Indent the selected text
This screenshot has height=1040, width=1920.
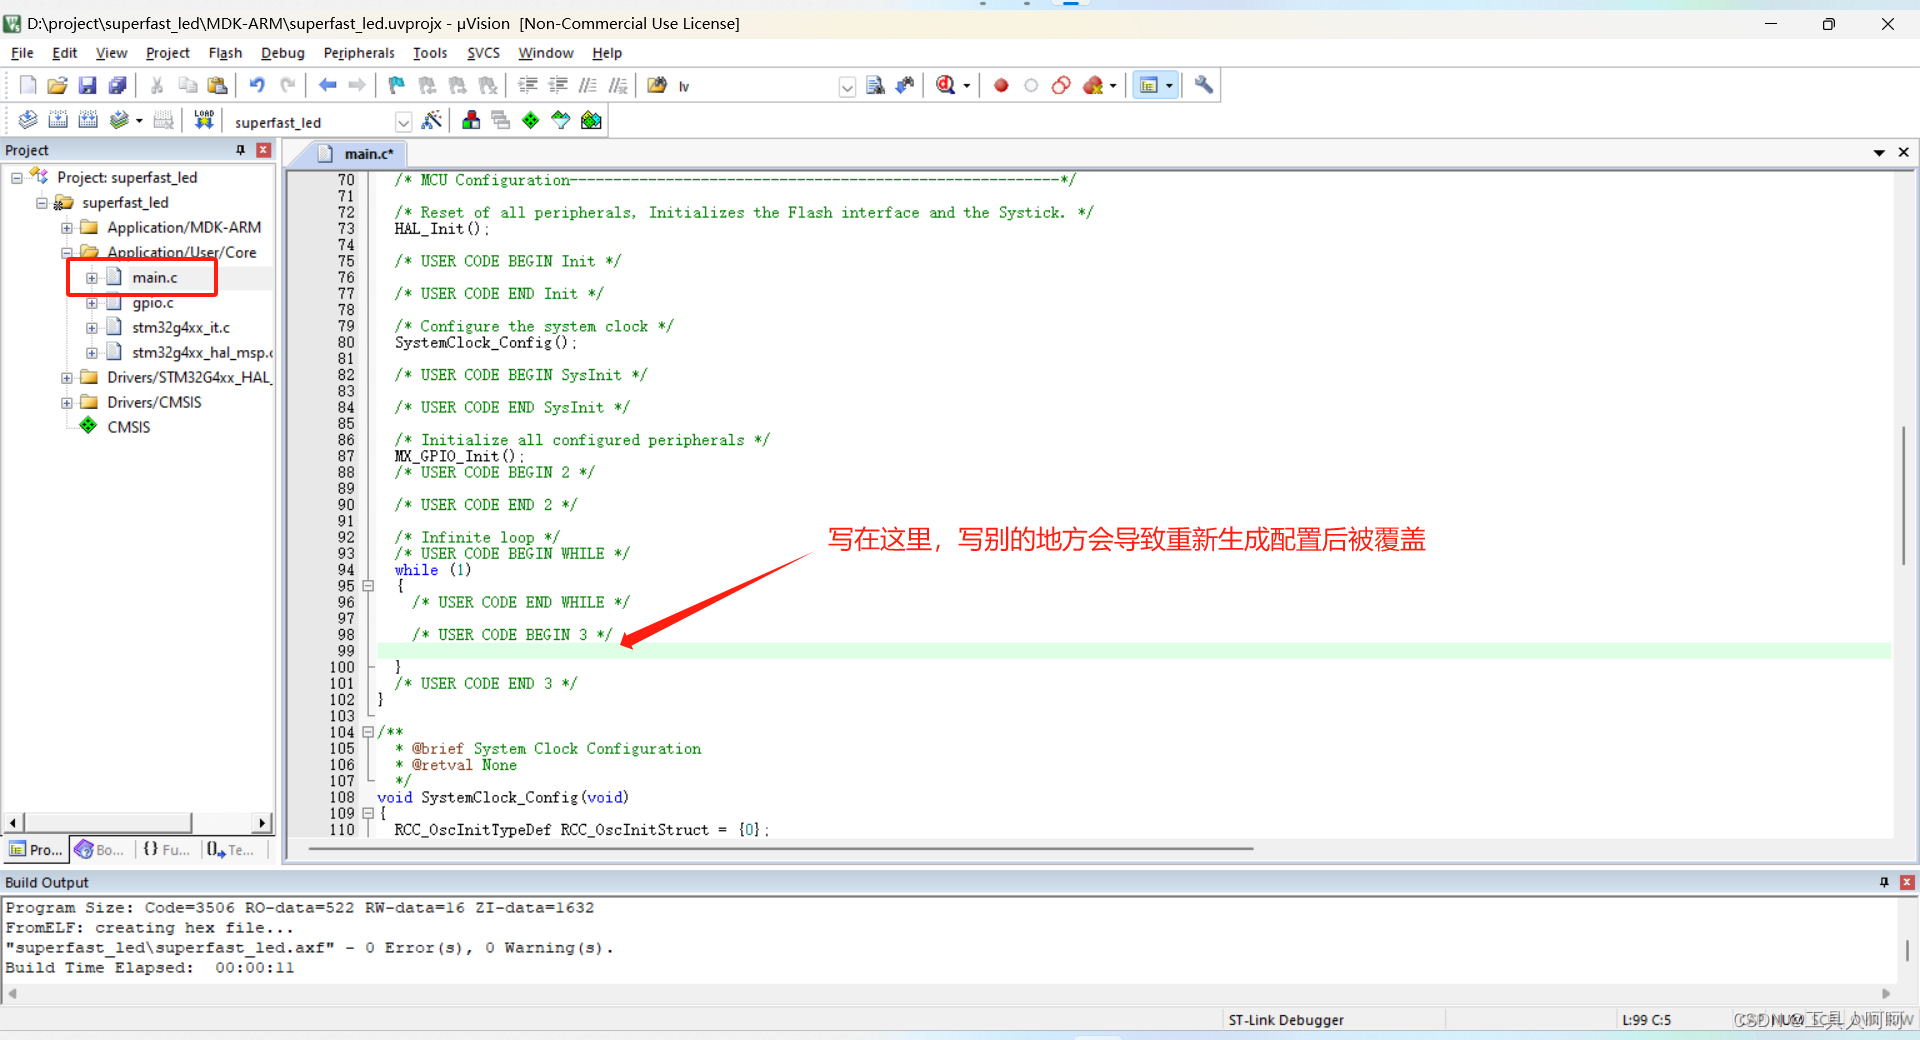pyautogui.click(x=527, y=86)
